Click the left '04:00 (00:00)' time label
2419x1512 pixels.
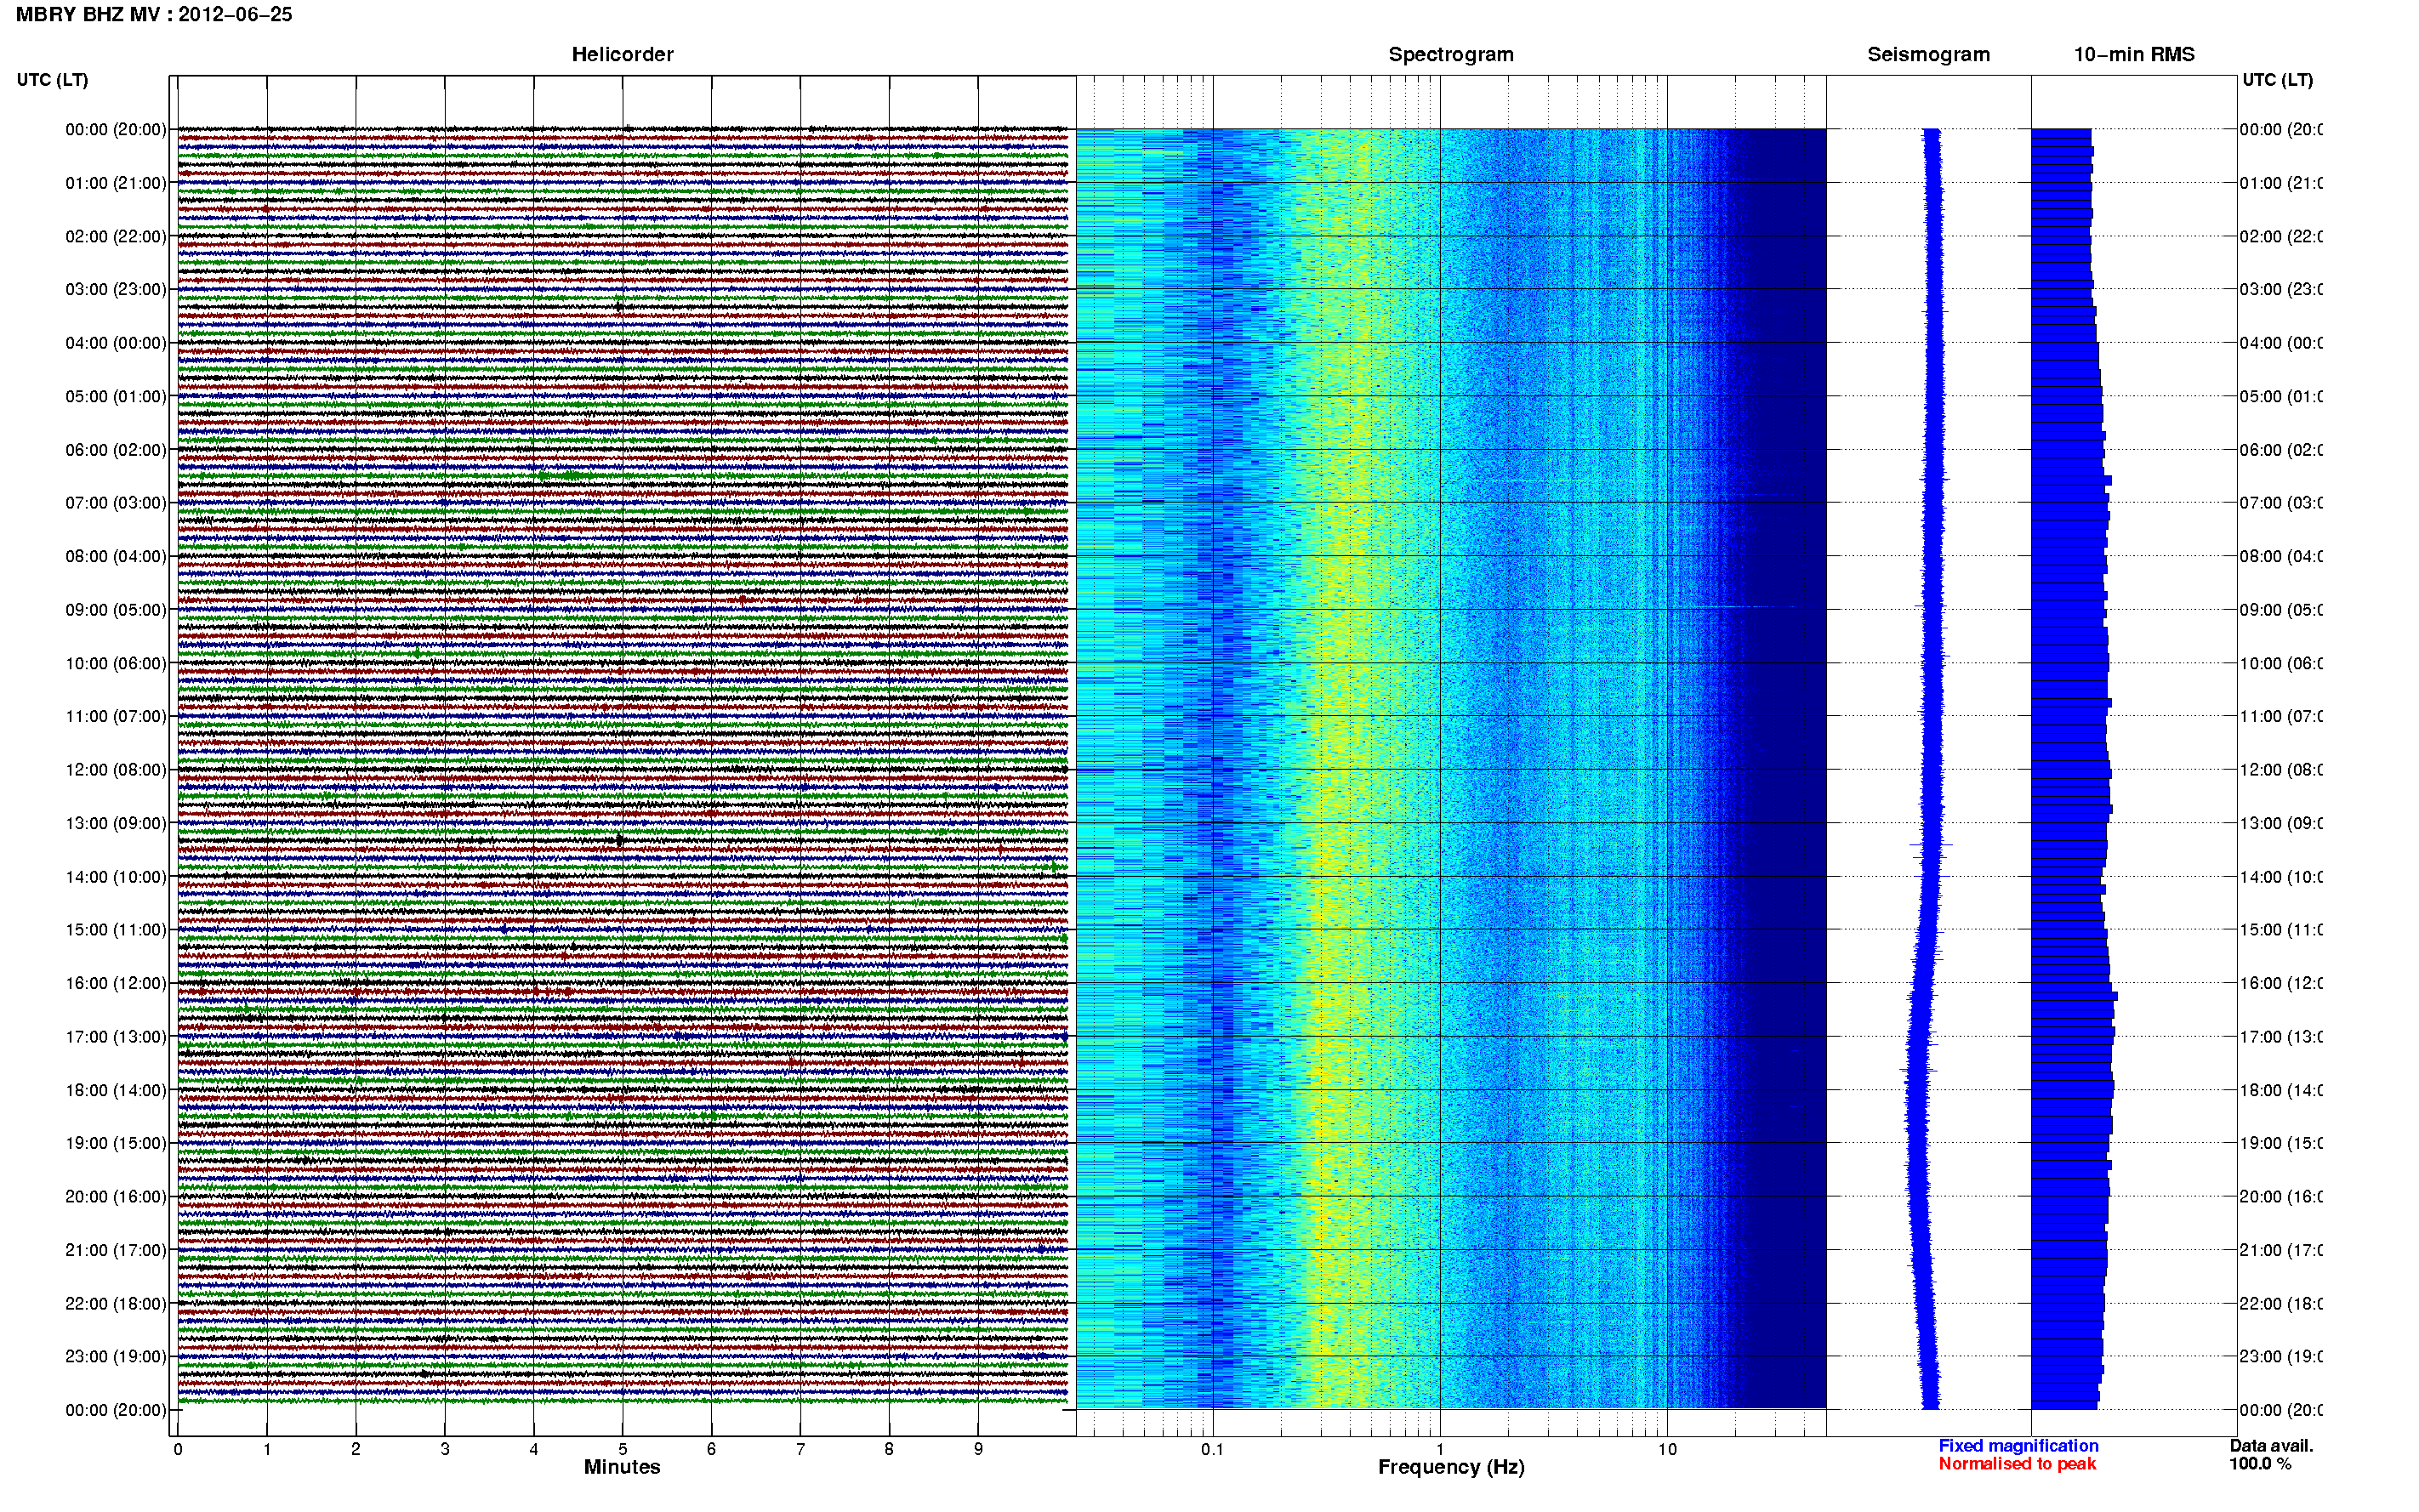[116, 343]
